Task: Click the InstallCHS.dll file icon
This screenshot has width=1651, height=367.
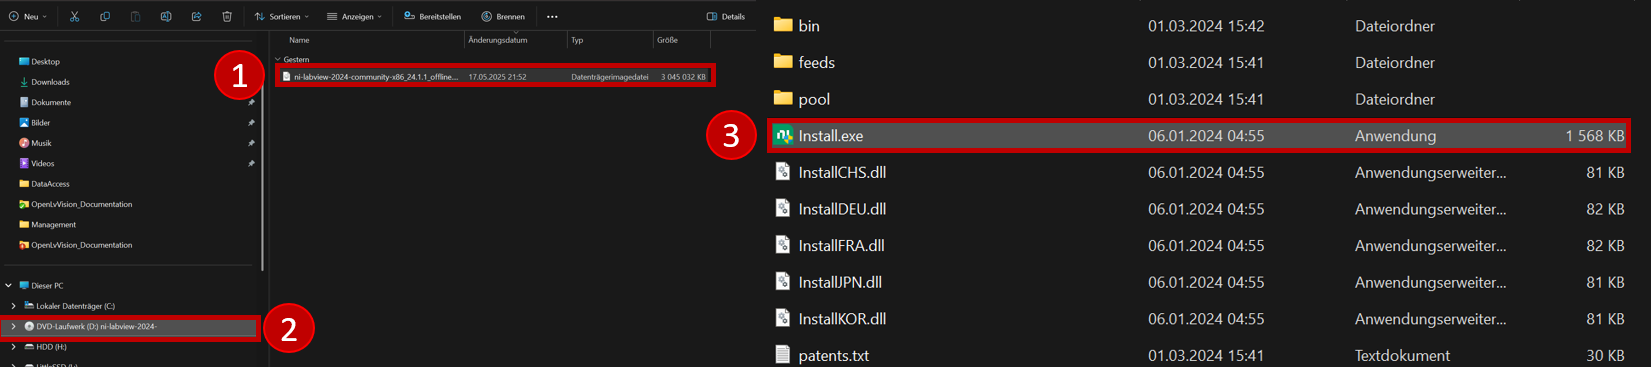Action: pyautogui.click(x=783, y=172)
